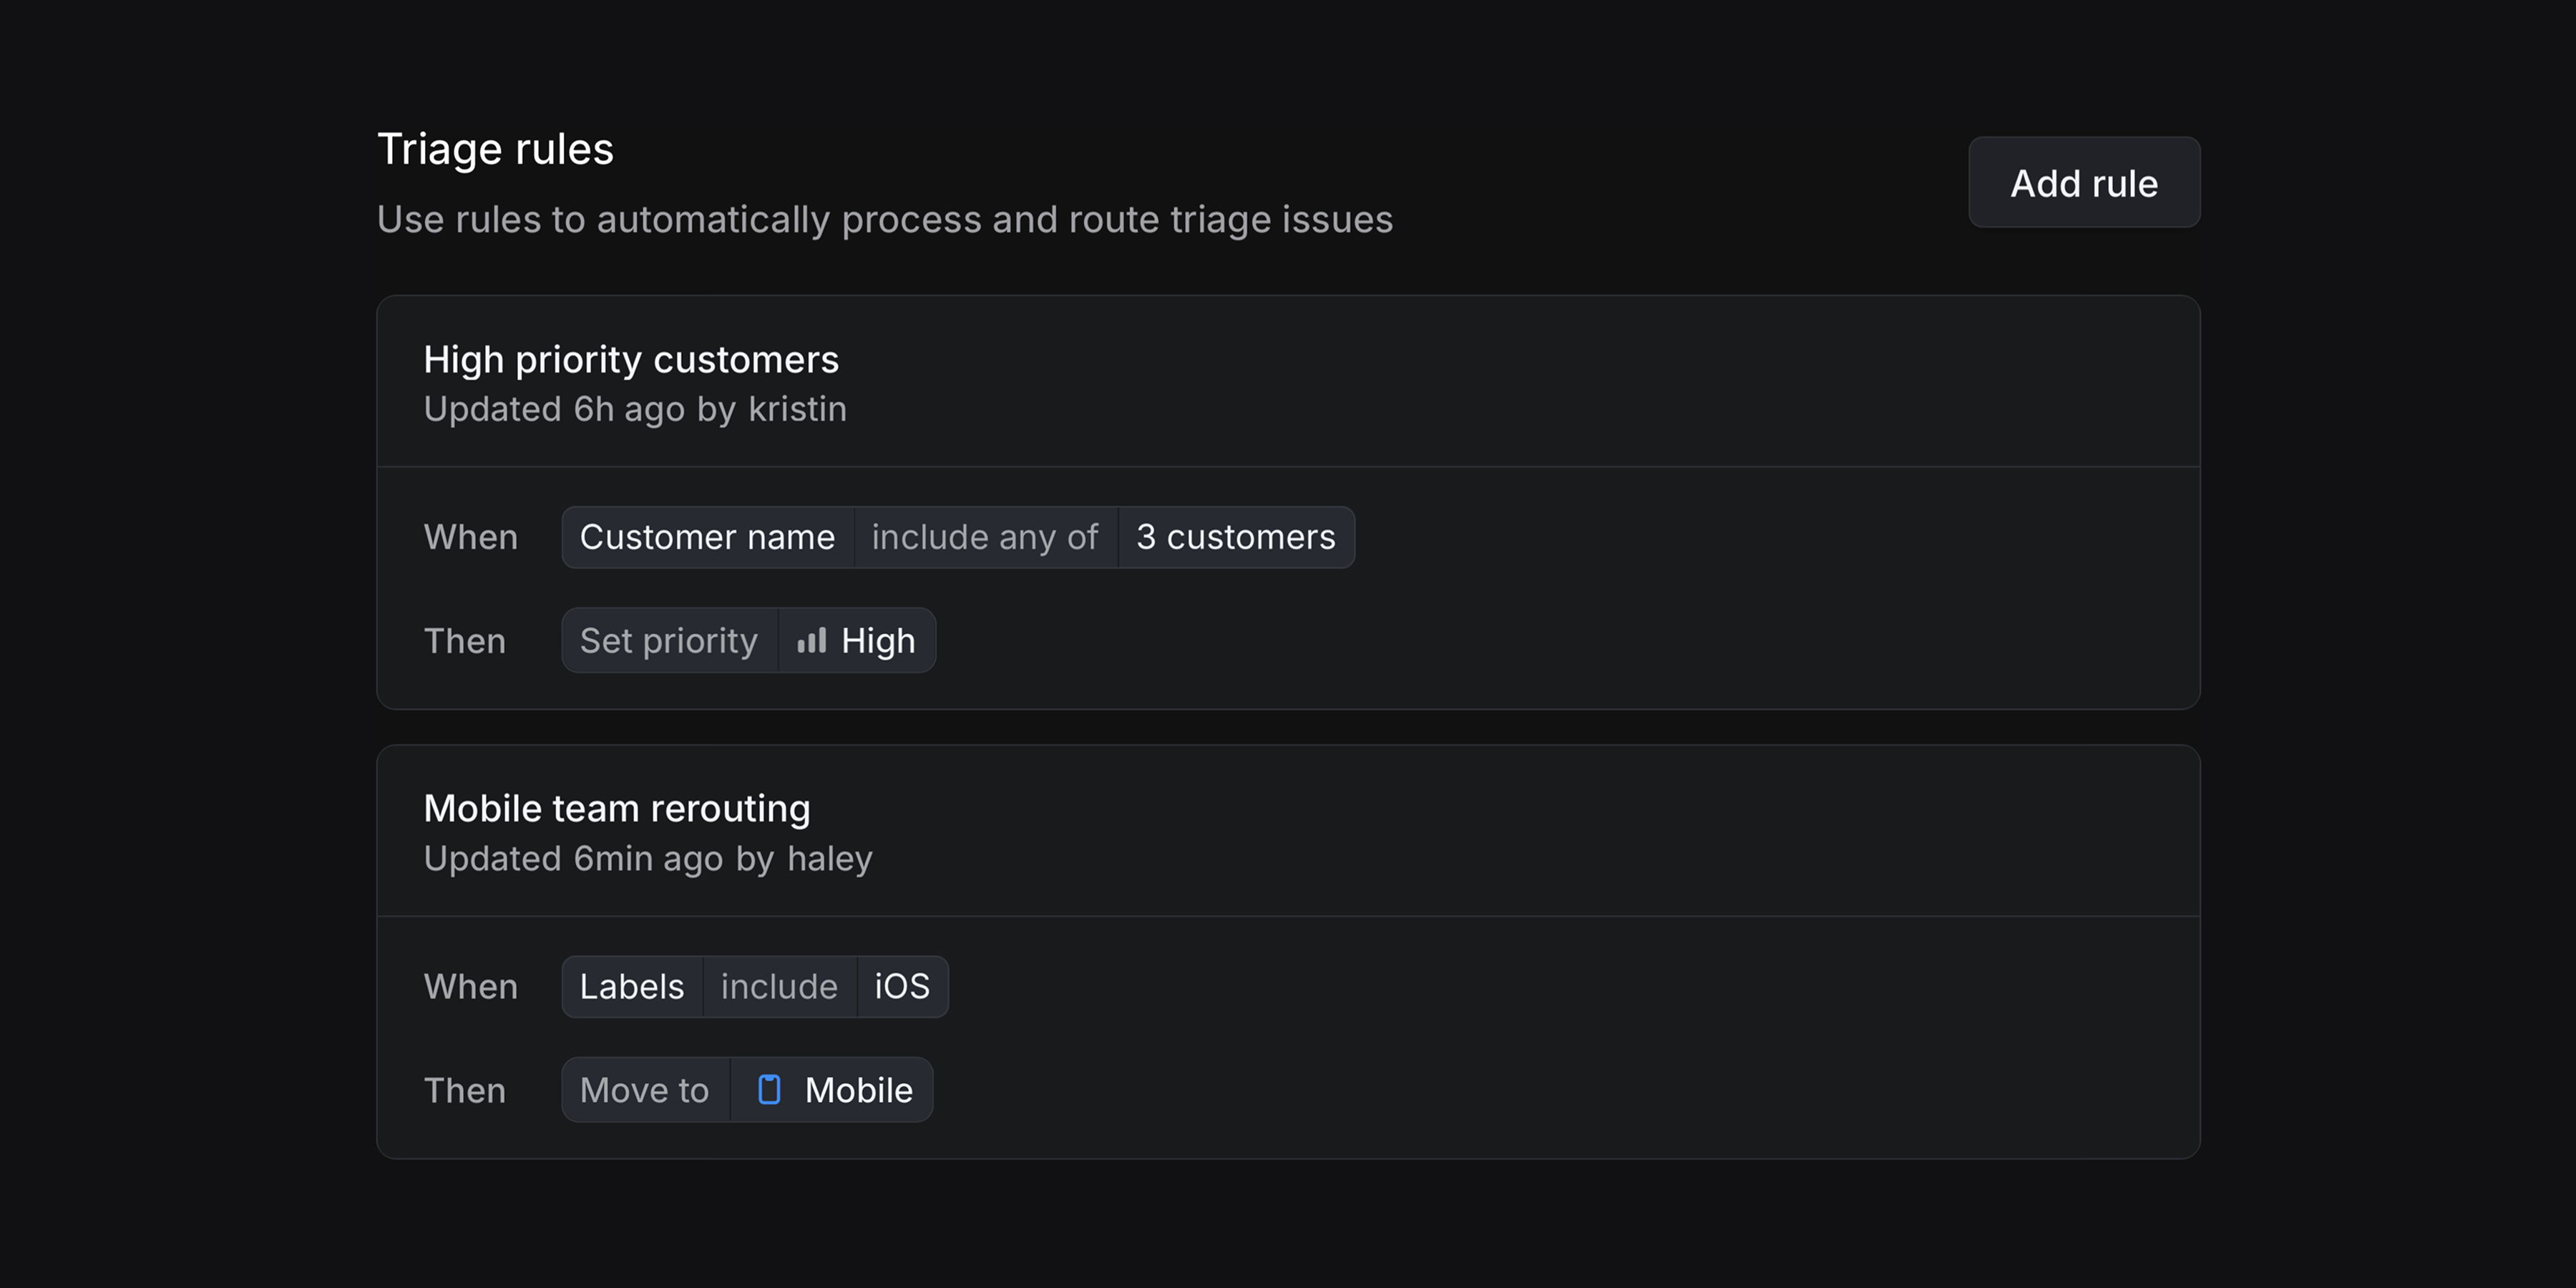Select the Labels condition chip
The width and height of the screenshot is (2576, 1288).
click(632, 986)
